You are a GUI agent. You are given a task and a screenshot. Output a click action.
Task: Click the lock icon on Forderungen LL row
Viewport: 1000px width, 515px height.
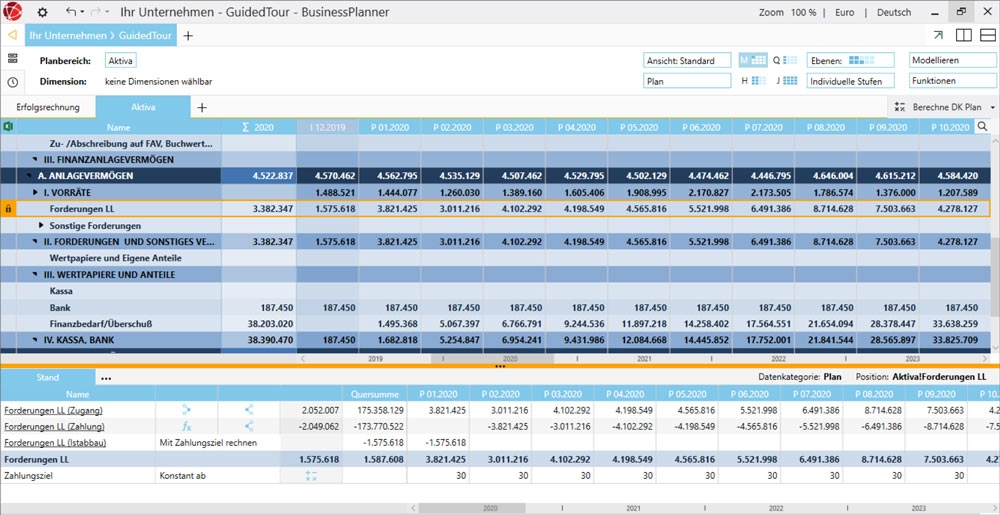tap(8, 209)
